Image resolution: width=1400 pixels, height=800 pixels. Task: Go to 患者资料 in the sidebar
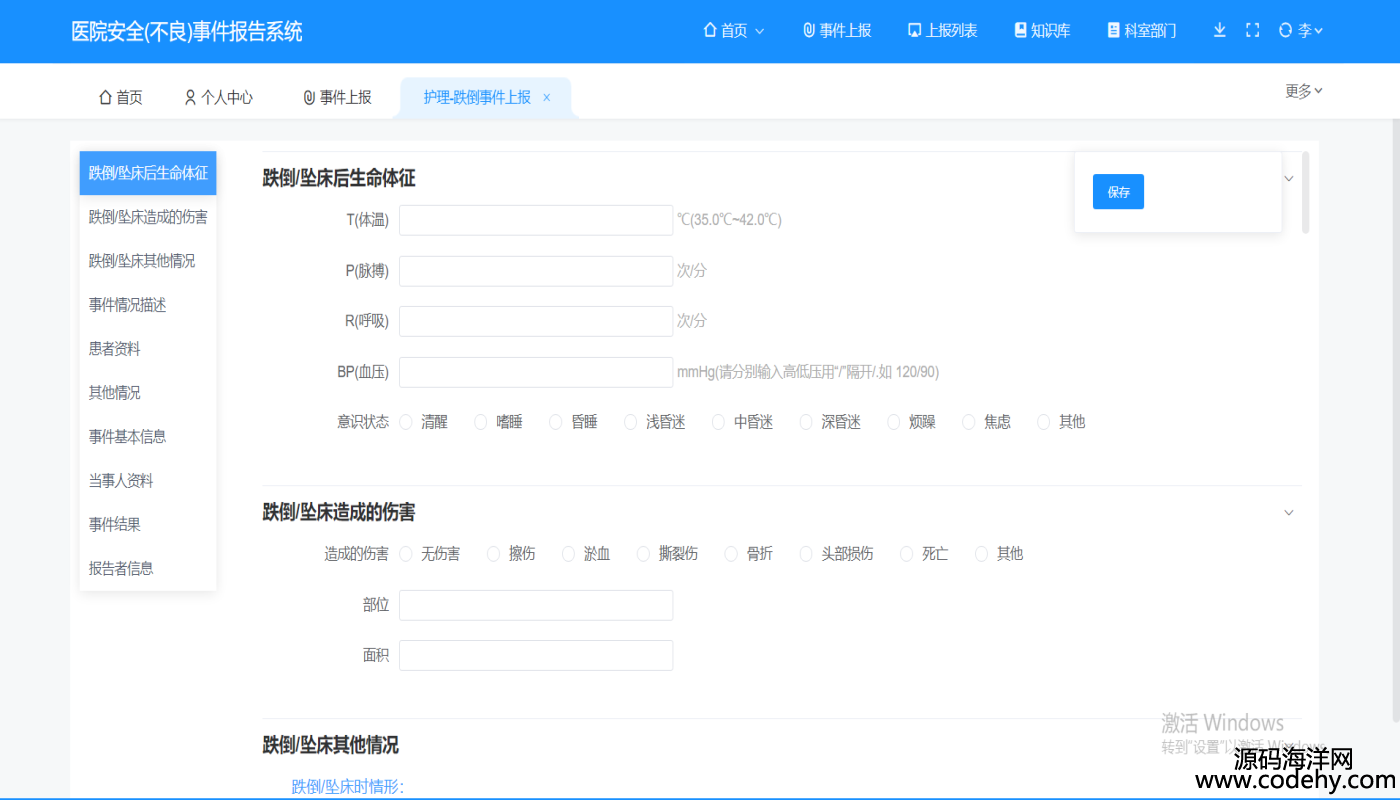[x=115, y=349]
